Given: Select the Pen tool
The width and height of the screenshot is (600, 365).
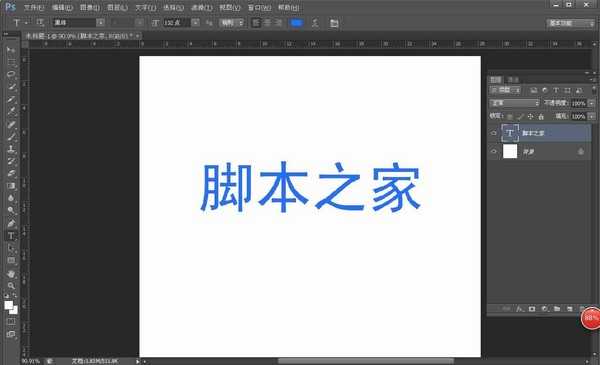Looking at the screenshot, I should (11, 223).
